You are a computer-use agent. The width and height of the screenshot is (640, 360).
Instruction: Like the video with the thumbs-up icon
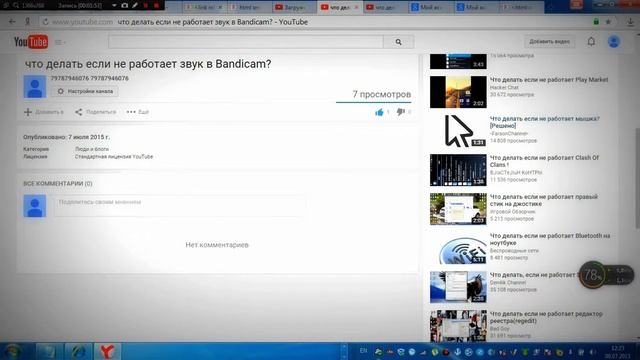pos(379,112)
